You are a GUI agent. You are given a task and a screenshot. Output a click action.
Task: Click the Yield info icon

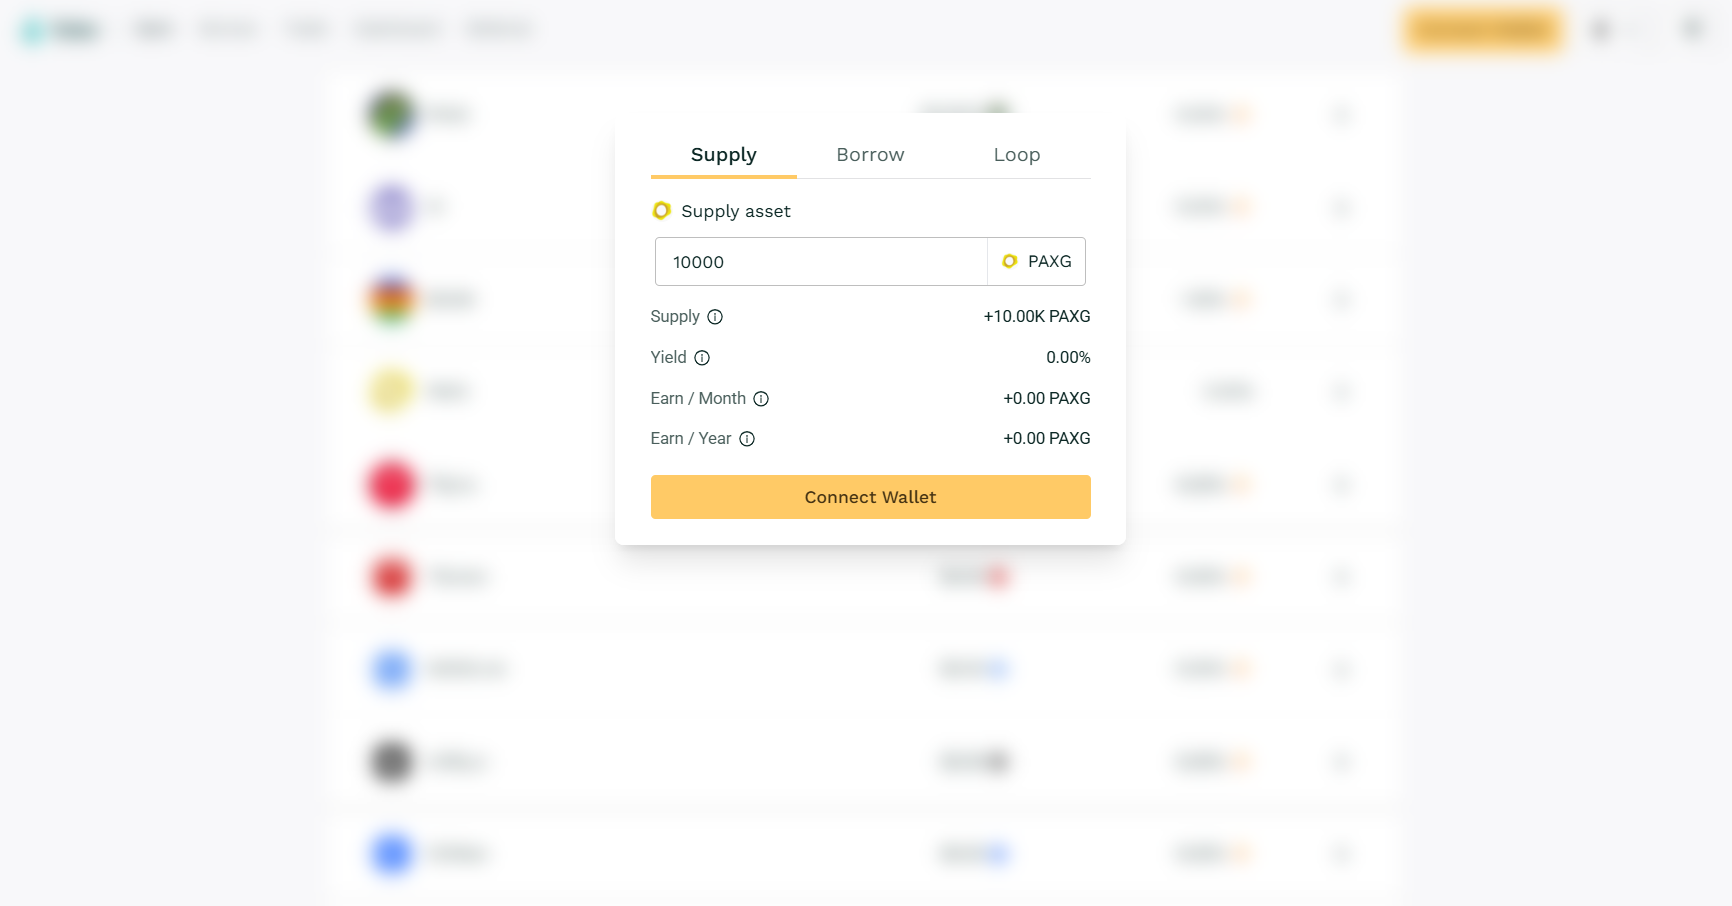(702, 358)
